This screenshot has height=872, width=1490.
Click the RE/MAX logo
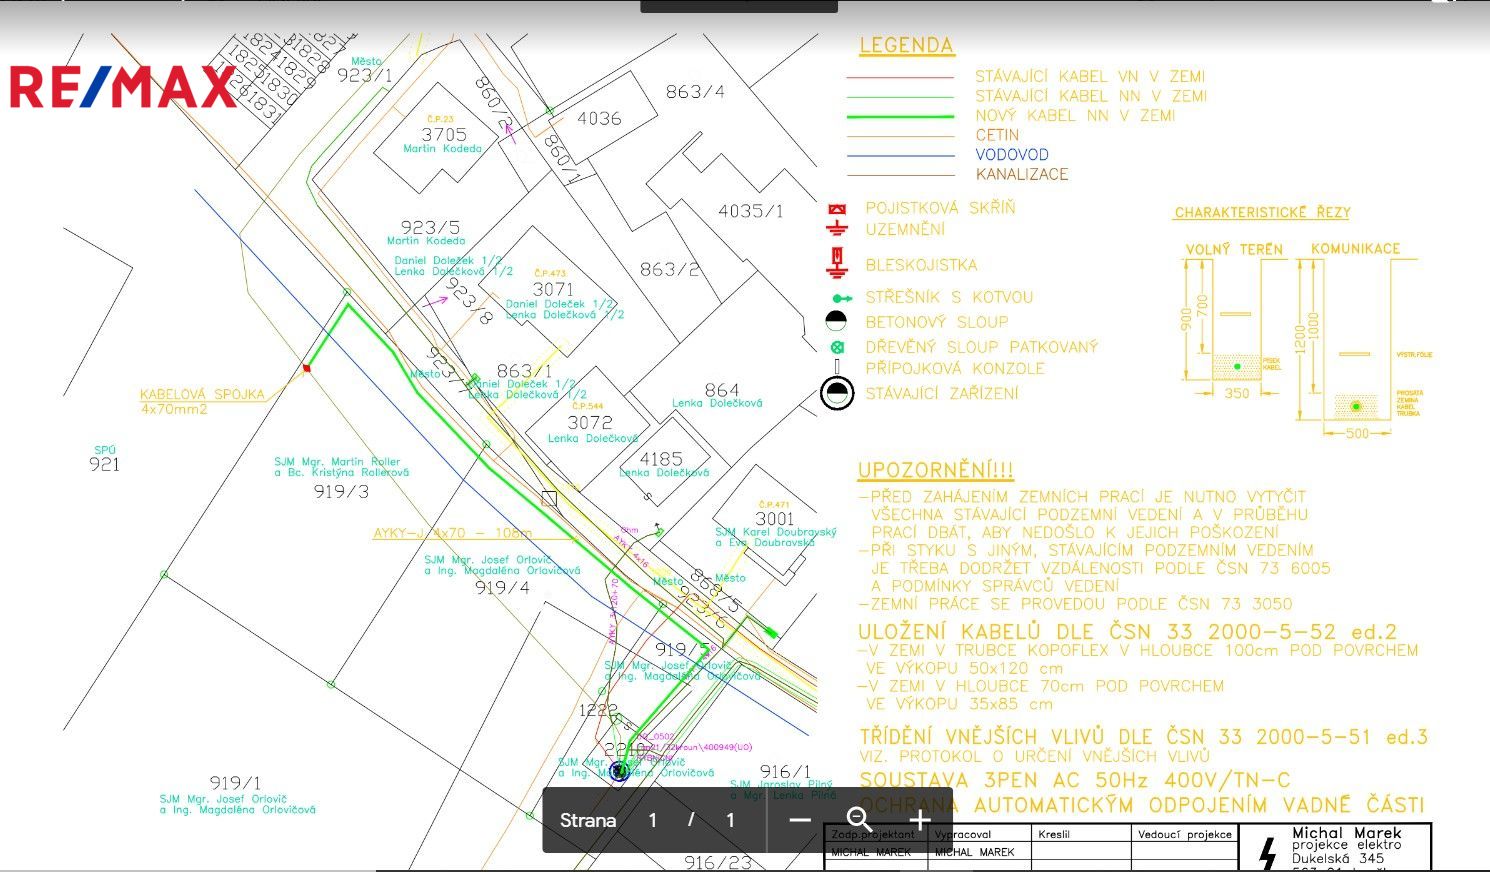123,87
